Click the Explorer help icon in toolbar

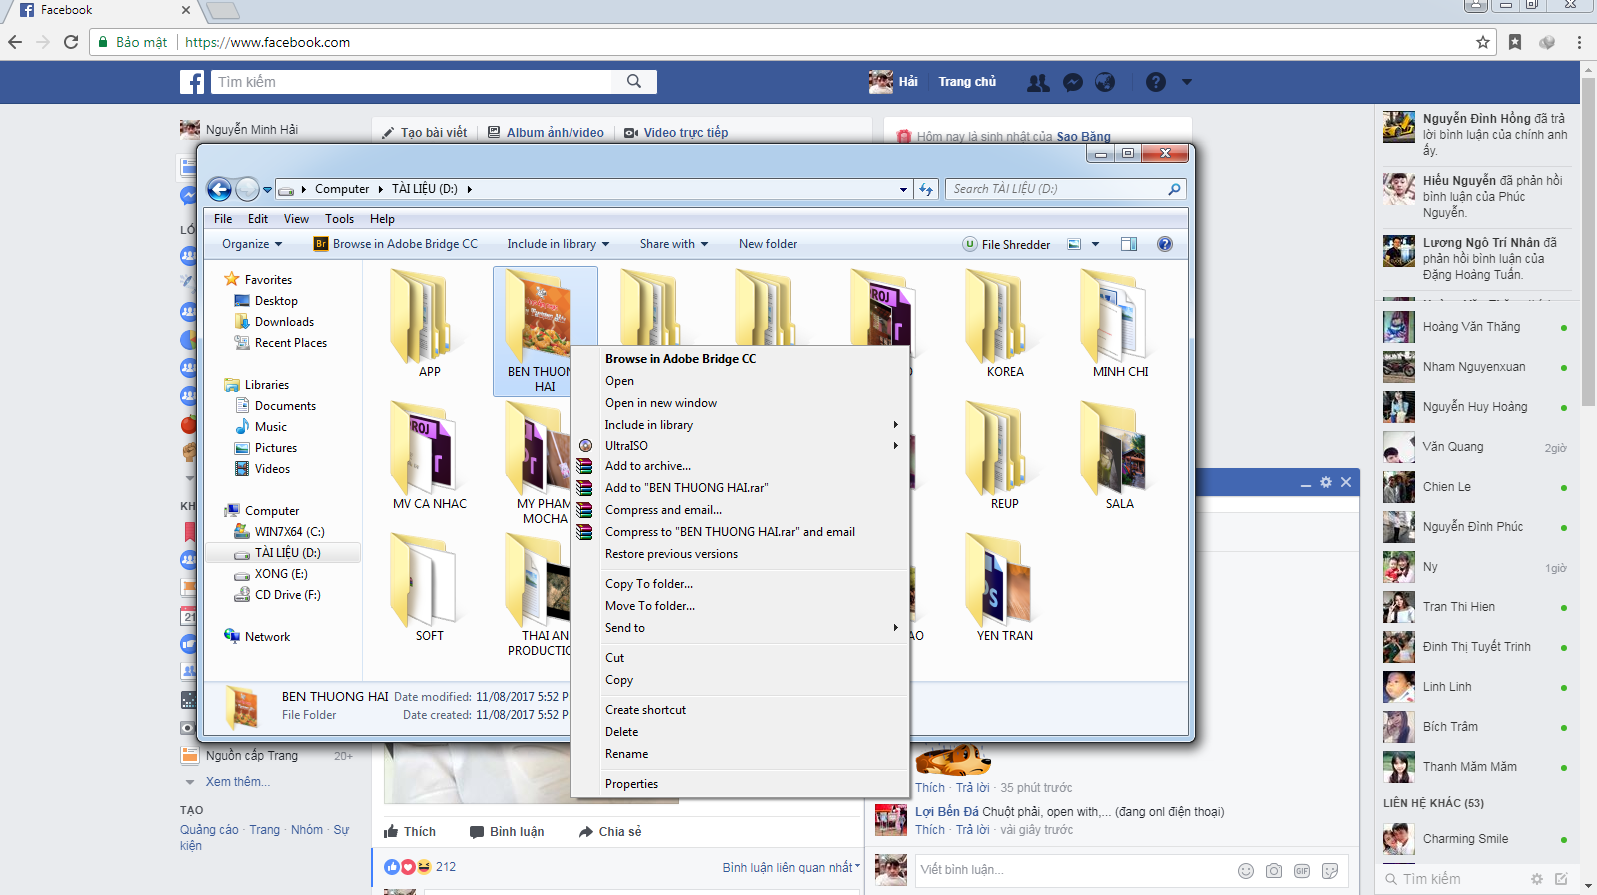tap(1165, 244)
